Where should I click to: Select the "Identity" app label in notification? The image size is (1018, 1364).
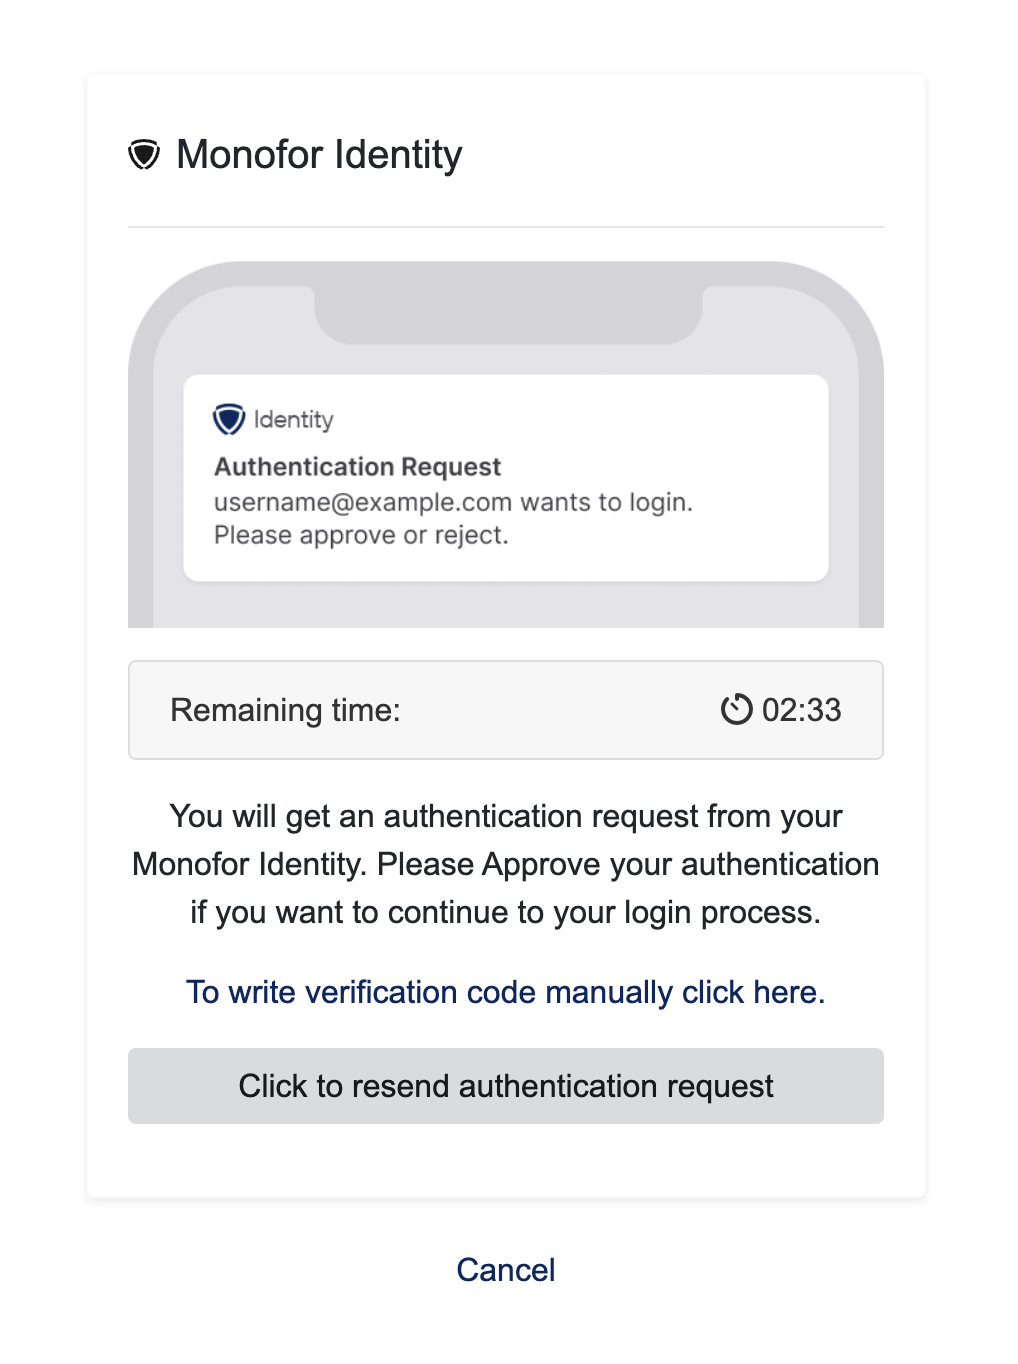(x=293, y=420)
